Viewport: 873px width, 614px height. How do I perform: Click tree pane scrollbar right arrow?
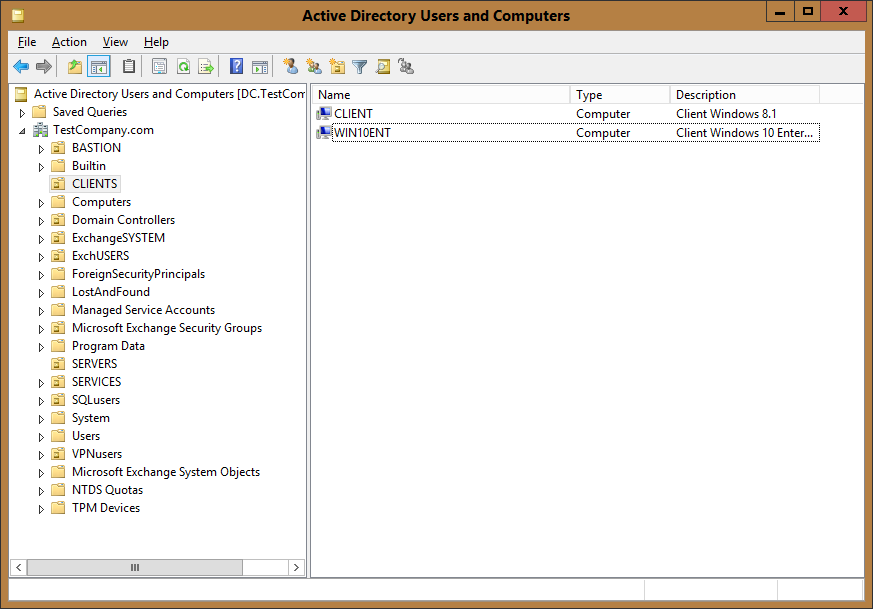[296, 567]
